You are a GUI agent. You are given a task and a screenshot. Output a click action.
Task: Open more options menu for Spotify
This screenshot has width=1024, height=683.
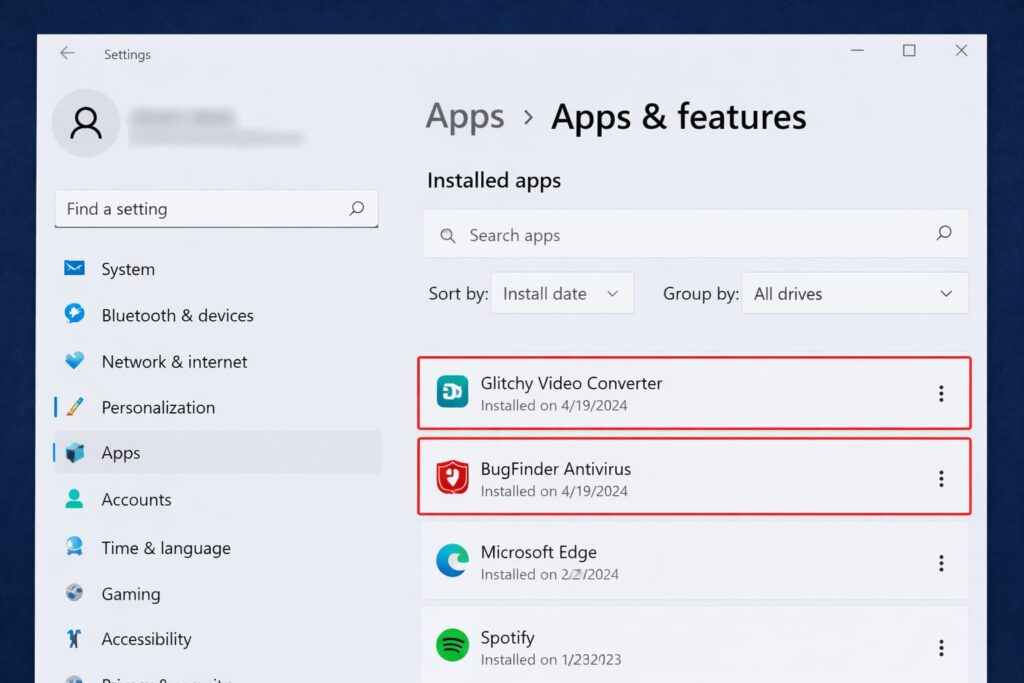coord(940,648)
